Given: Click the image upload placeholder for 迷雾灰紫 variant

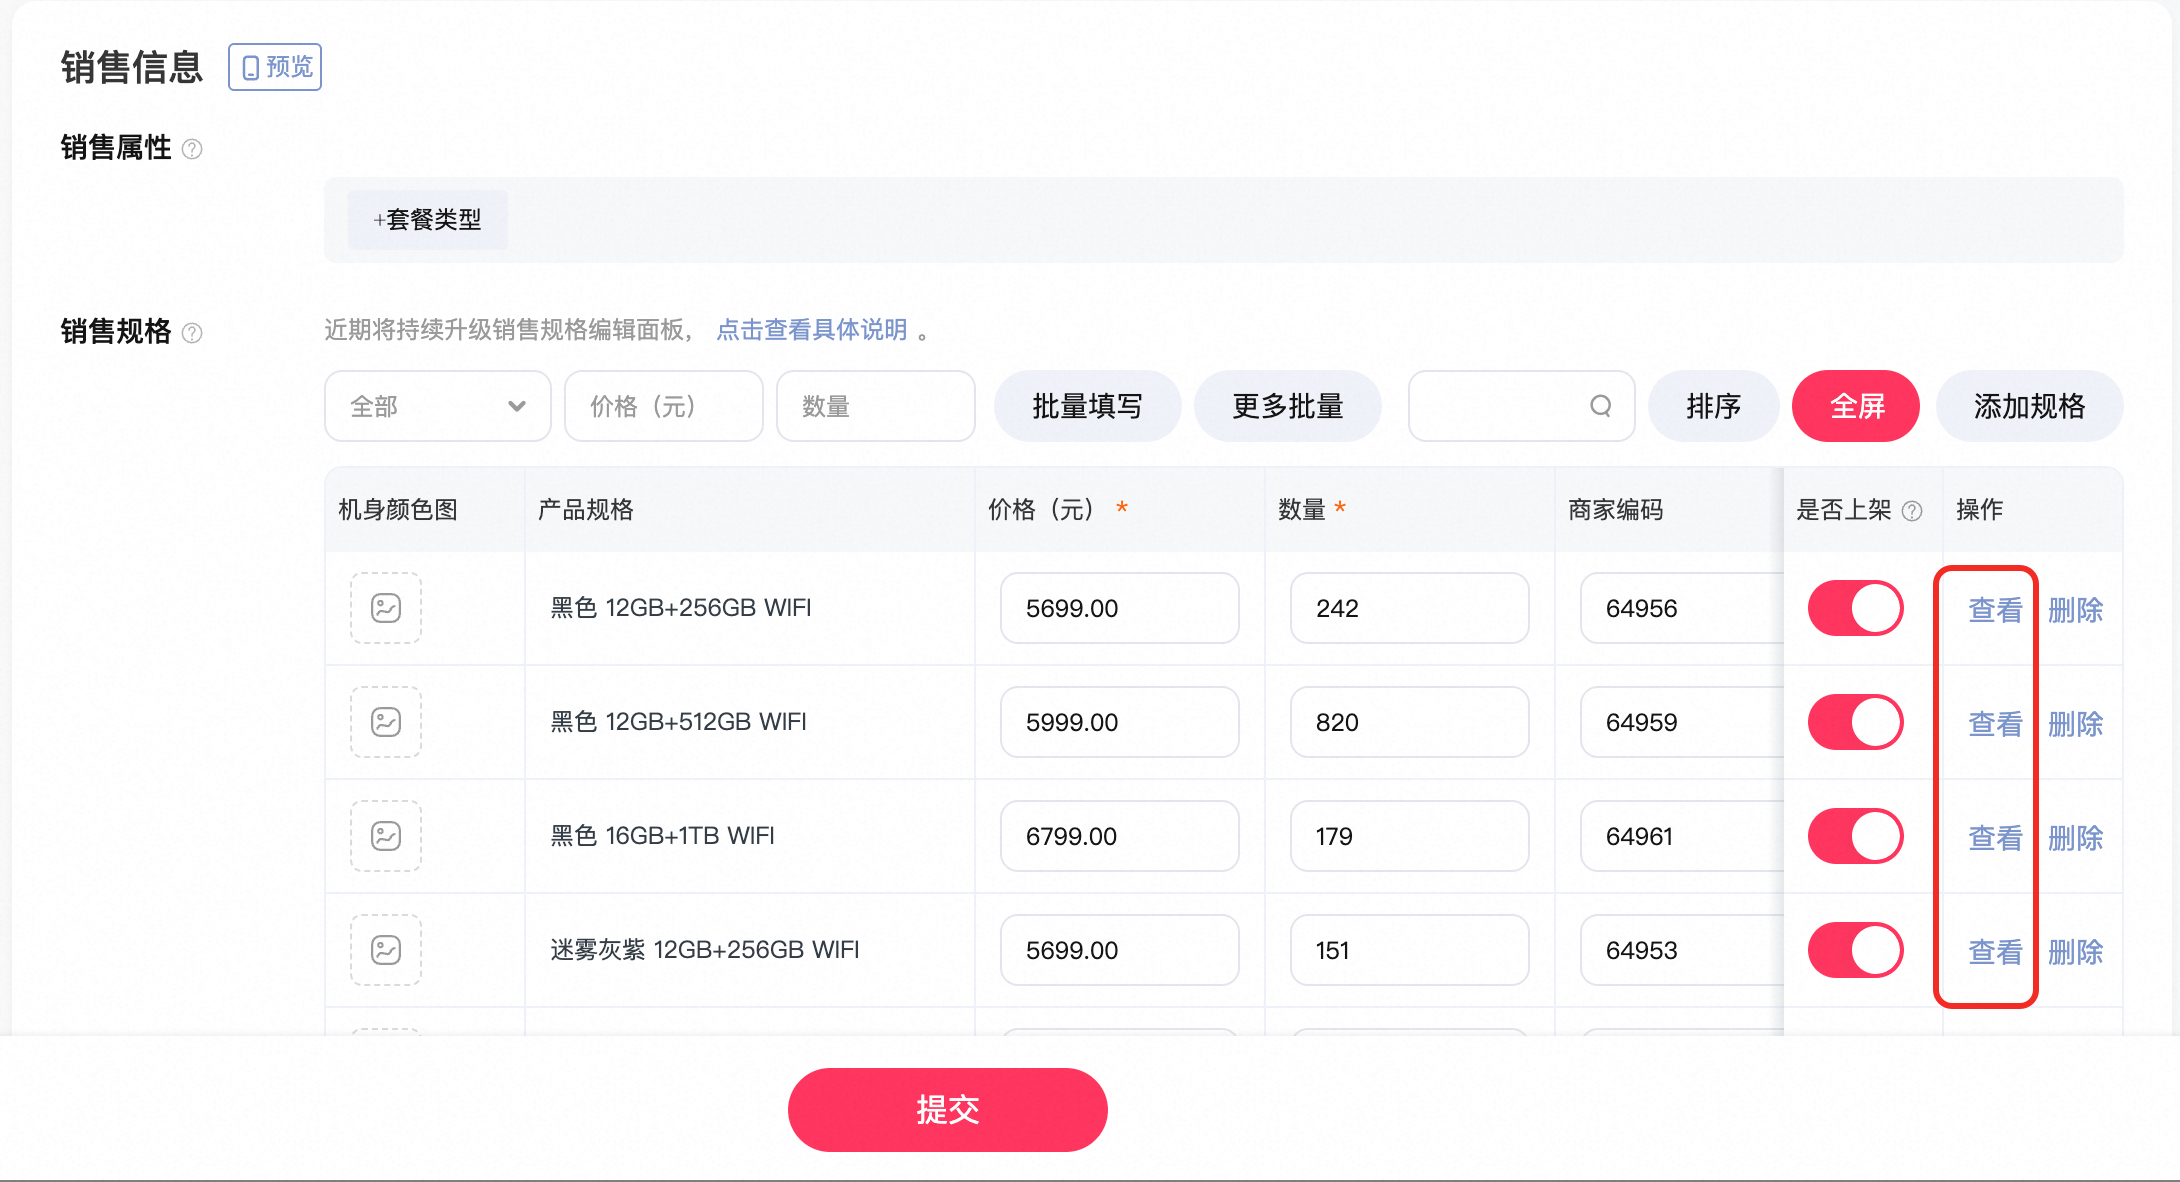Looking at the screenshot, I should [385, 950].
